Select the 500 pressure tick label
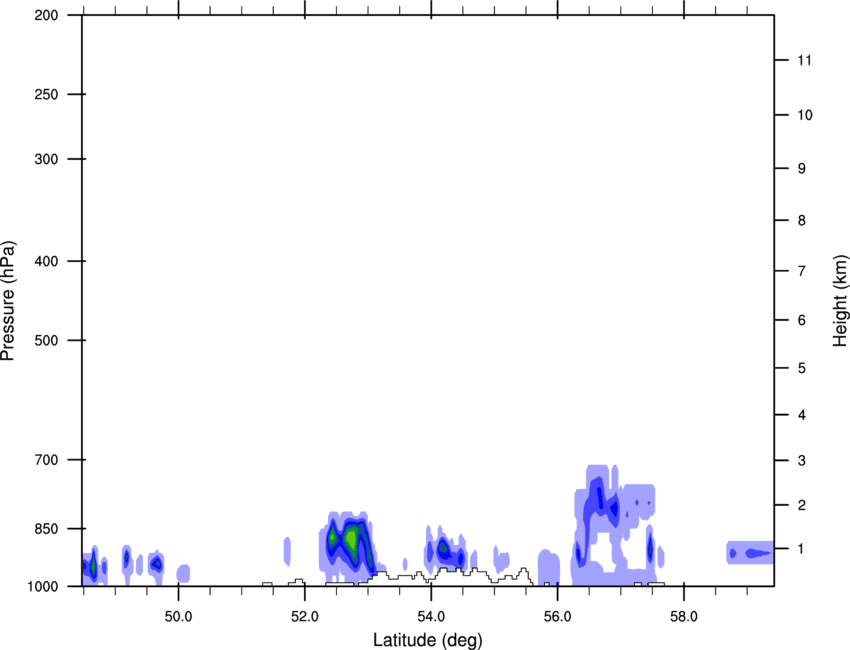850x650 pixels. 46,340
